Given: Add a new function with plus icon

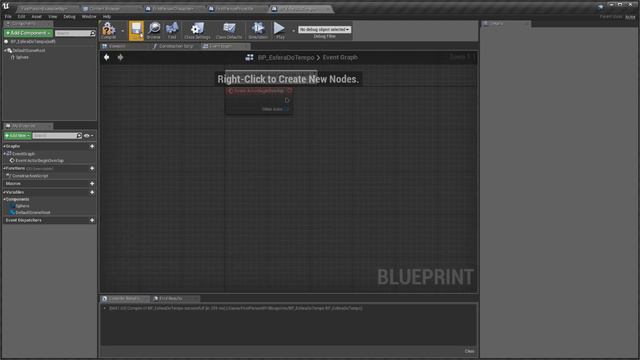Looking at the screenshot, I should point(92,168).
